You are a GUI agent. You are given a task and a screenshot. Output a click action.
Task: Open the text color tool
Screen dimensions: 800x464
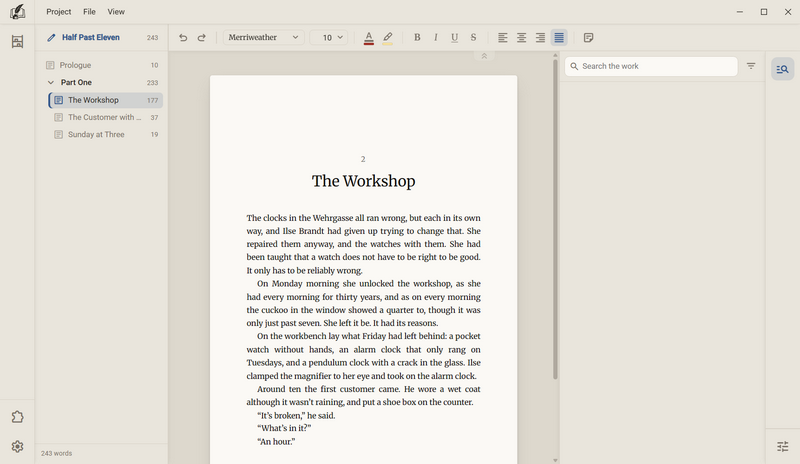click(369, 38)
